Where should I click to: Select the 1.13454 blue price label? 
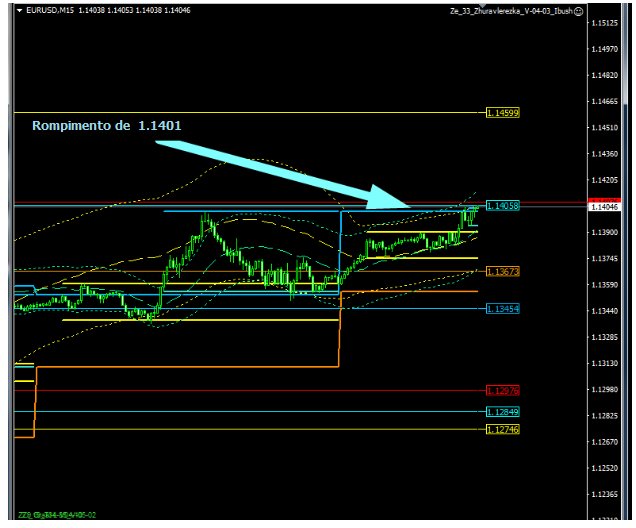tap(503, 309)
